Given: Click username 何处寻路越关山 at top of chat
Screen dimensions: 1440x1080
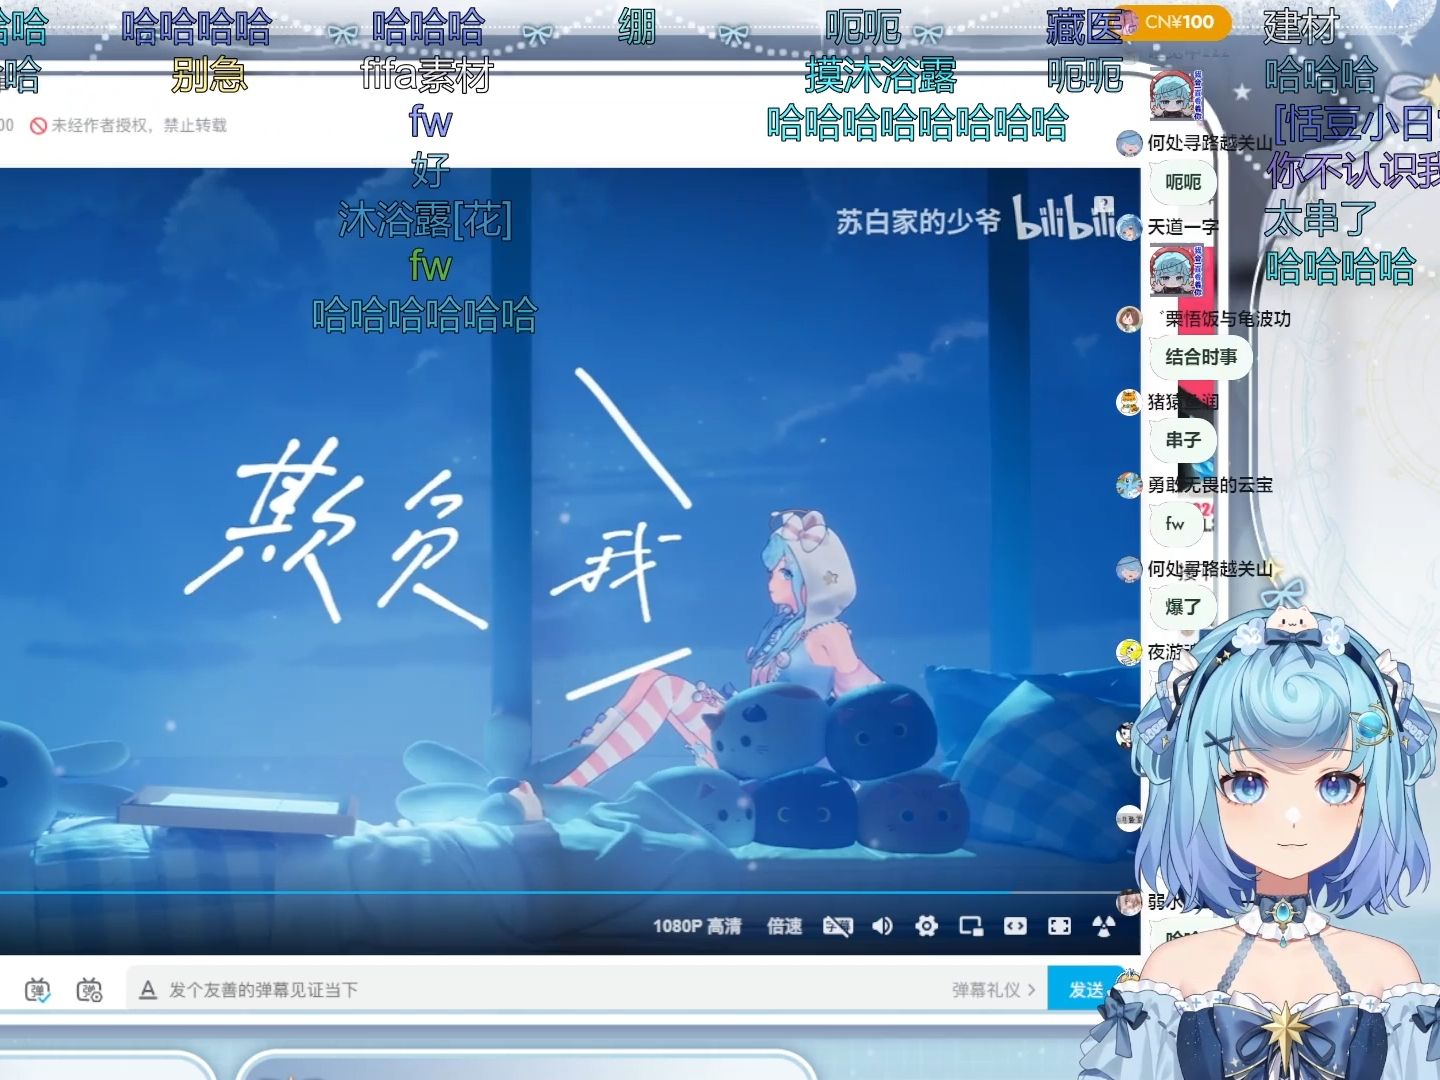Looking at the screenshot, I should (1209, 143).
